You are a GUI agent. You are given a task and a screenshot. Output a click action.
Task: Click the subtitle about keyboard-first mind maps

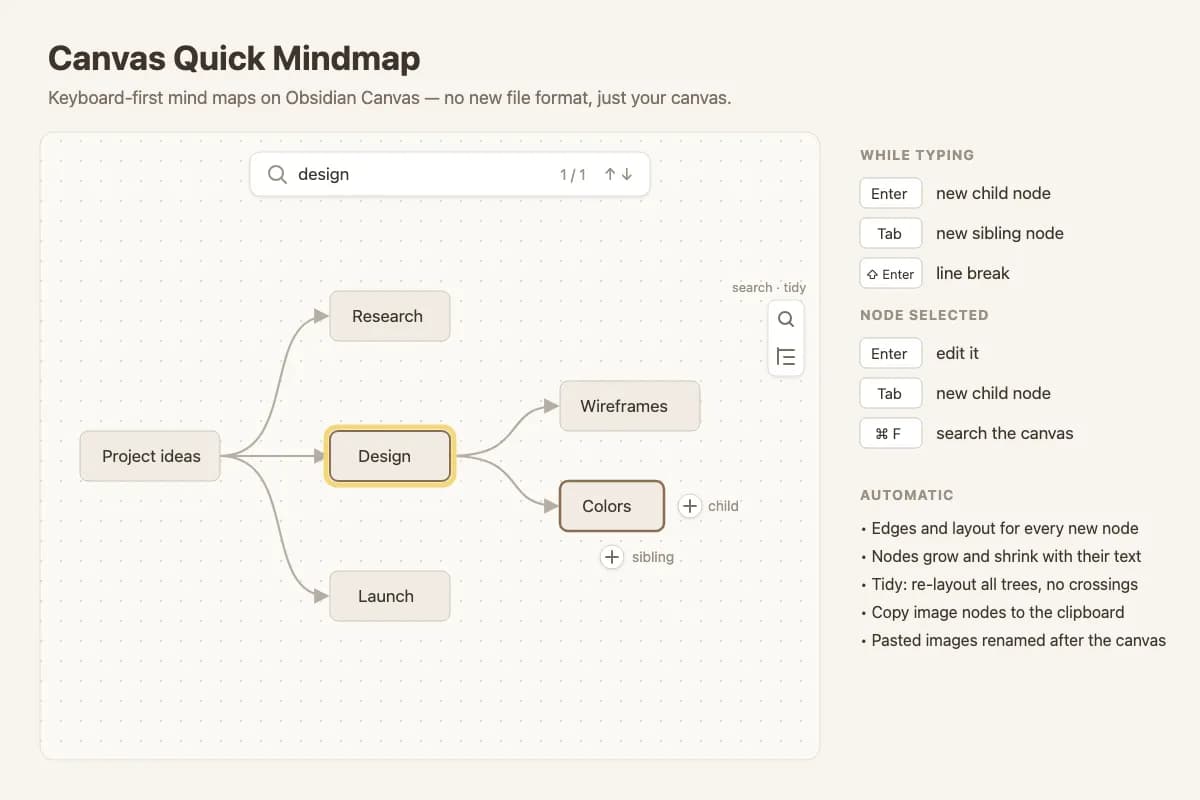[x=389, y=99]
